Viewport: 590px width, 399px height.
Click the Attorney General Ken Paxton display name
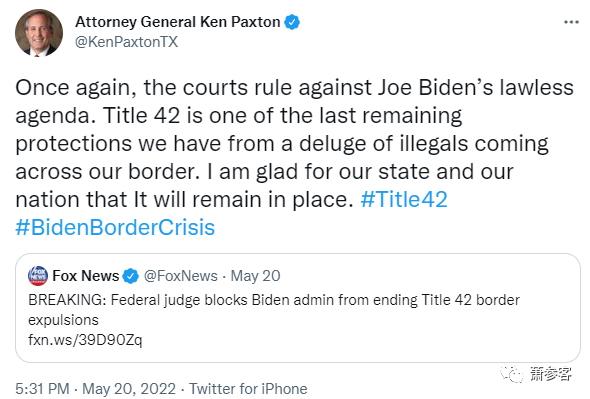(178, 22)
